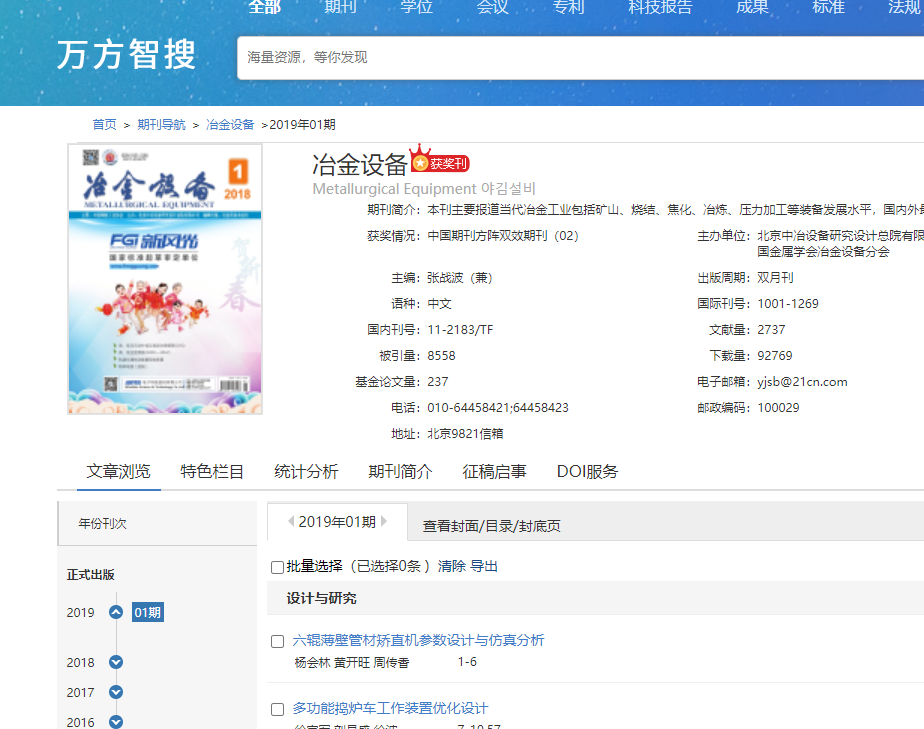
Task: Open the 期刊导航 breadcrumb link
Action: [161, 125]
